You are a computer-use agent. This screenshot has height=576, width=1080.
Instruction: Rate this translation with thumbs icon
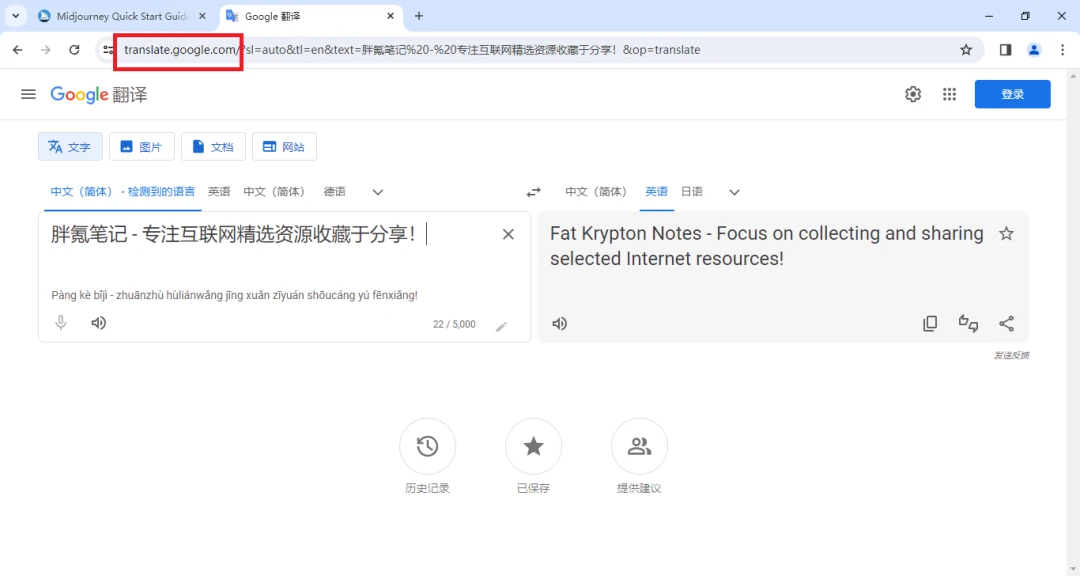click(x=968, y=323)
